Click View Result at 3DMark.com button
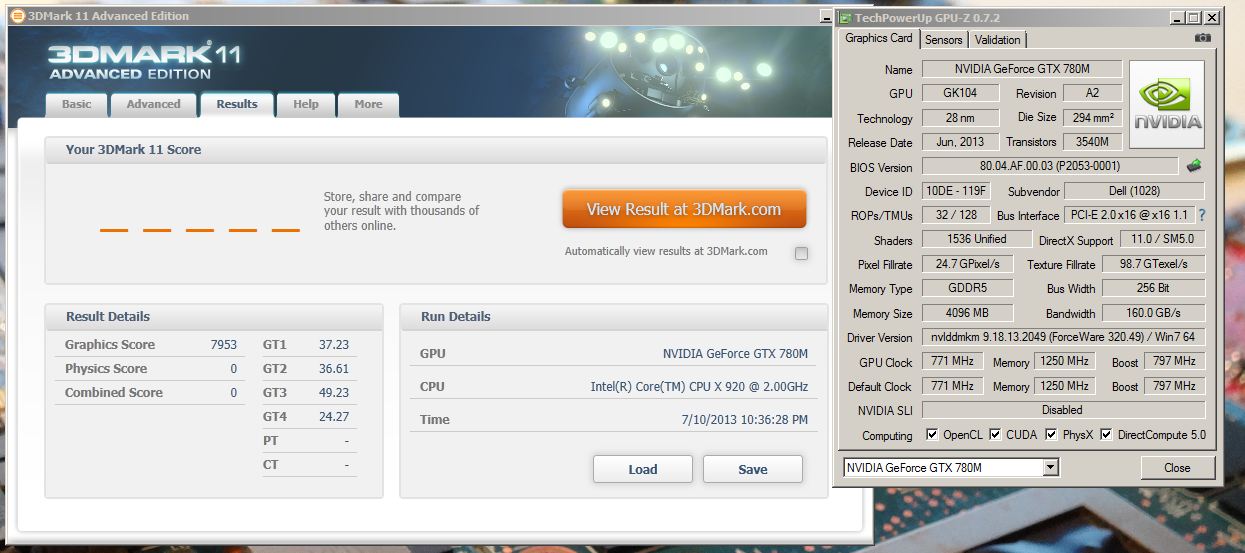Screen dimensions: 1245x553 pyautogui.click(x=684, y=209)
